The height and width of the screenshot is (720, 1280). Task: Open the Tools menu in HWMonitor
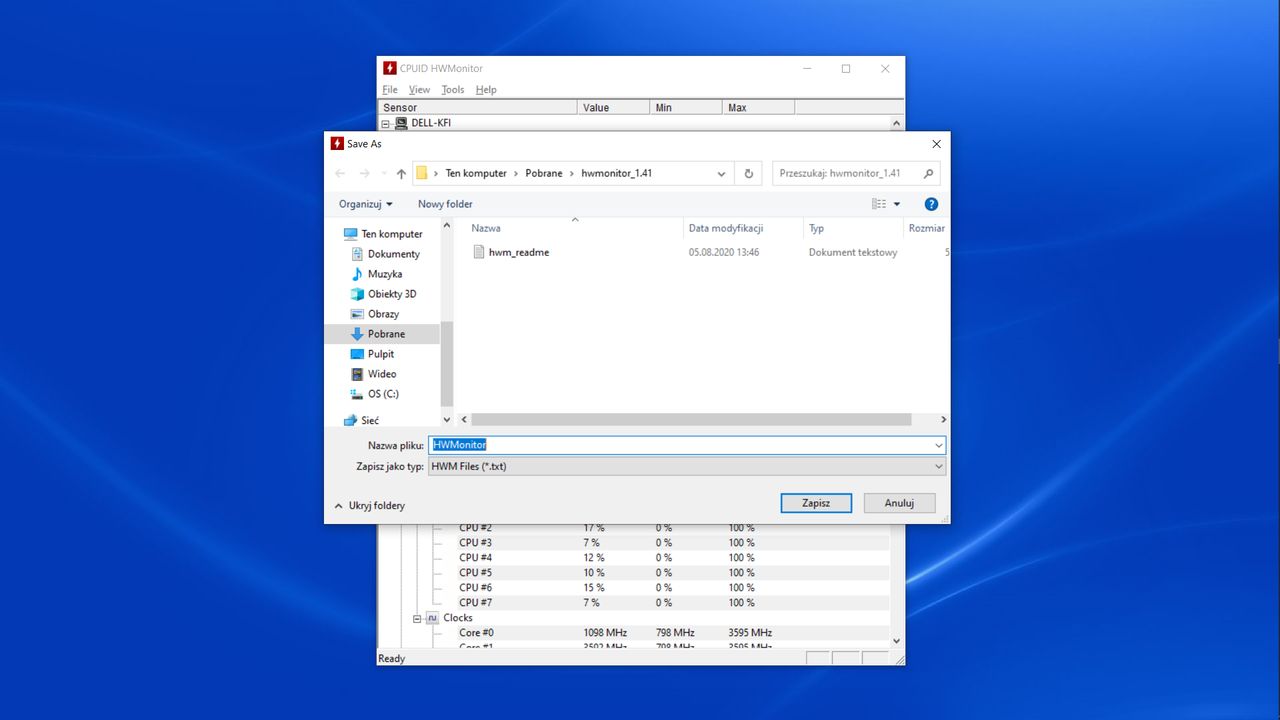tap(453, 90)
